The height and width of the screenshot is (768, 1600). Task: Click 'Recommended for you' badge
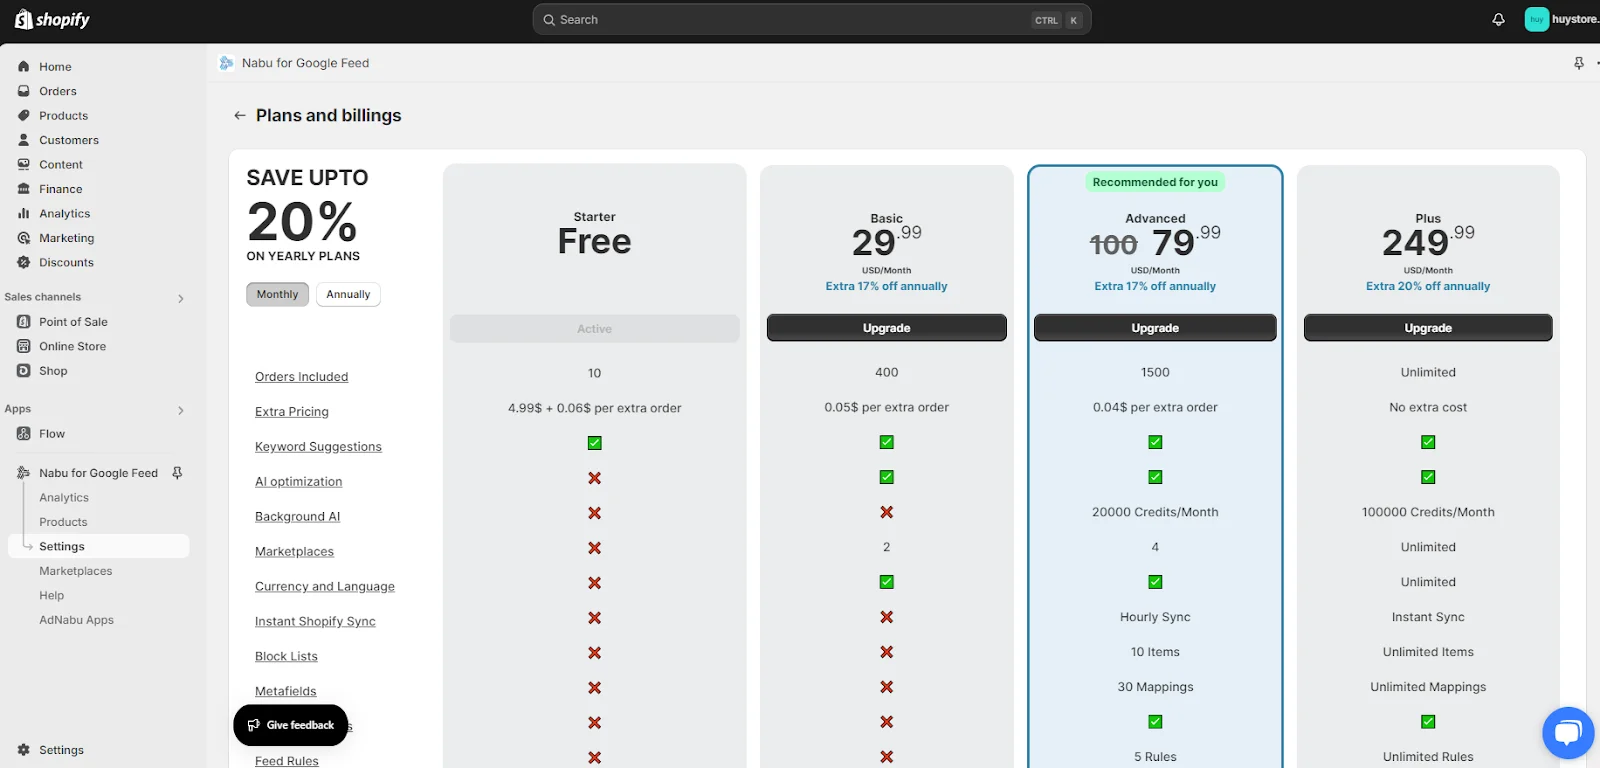(1155, 182)
